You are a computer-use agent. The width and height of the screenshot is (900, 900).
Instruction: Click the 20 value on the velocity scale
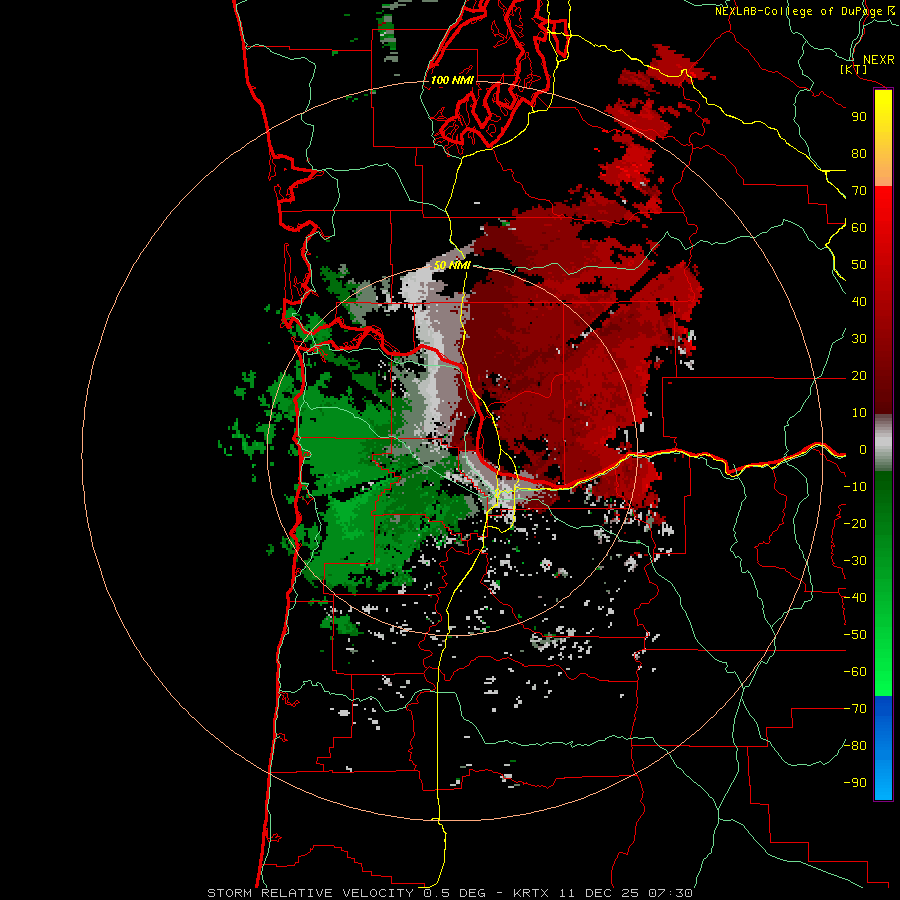[859, 376]
